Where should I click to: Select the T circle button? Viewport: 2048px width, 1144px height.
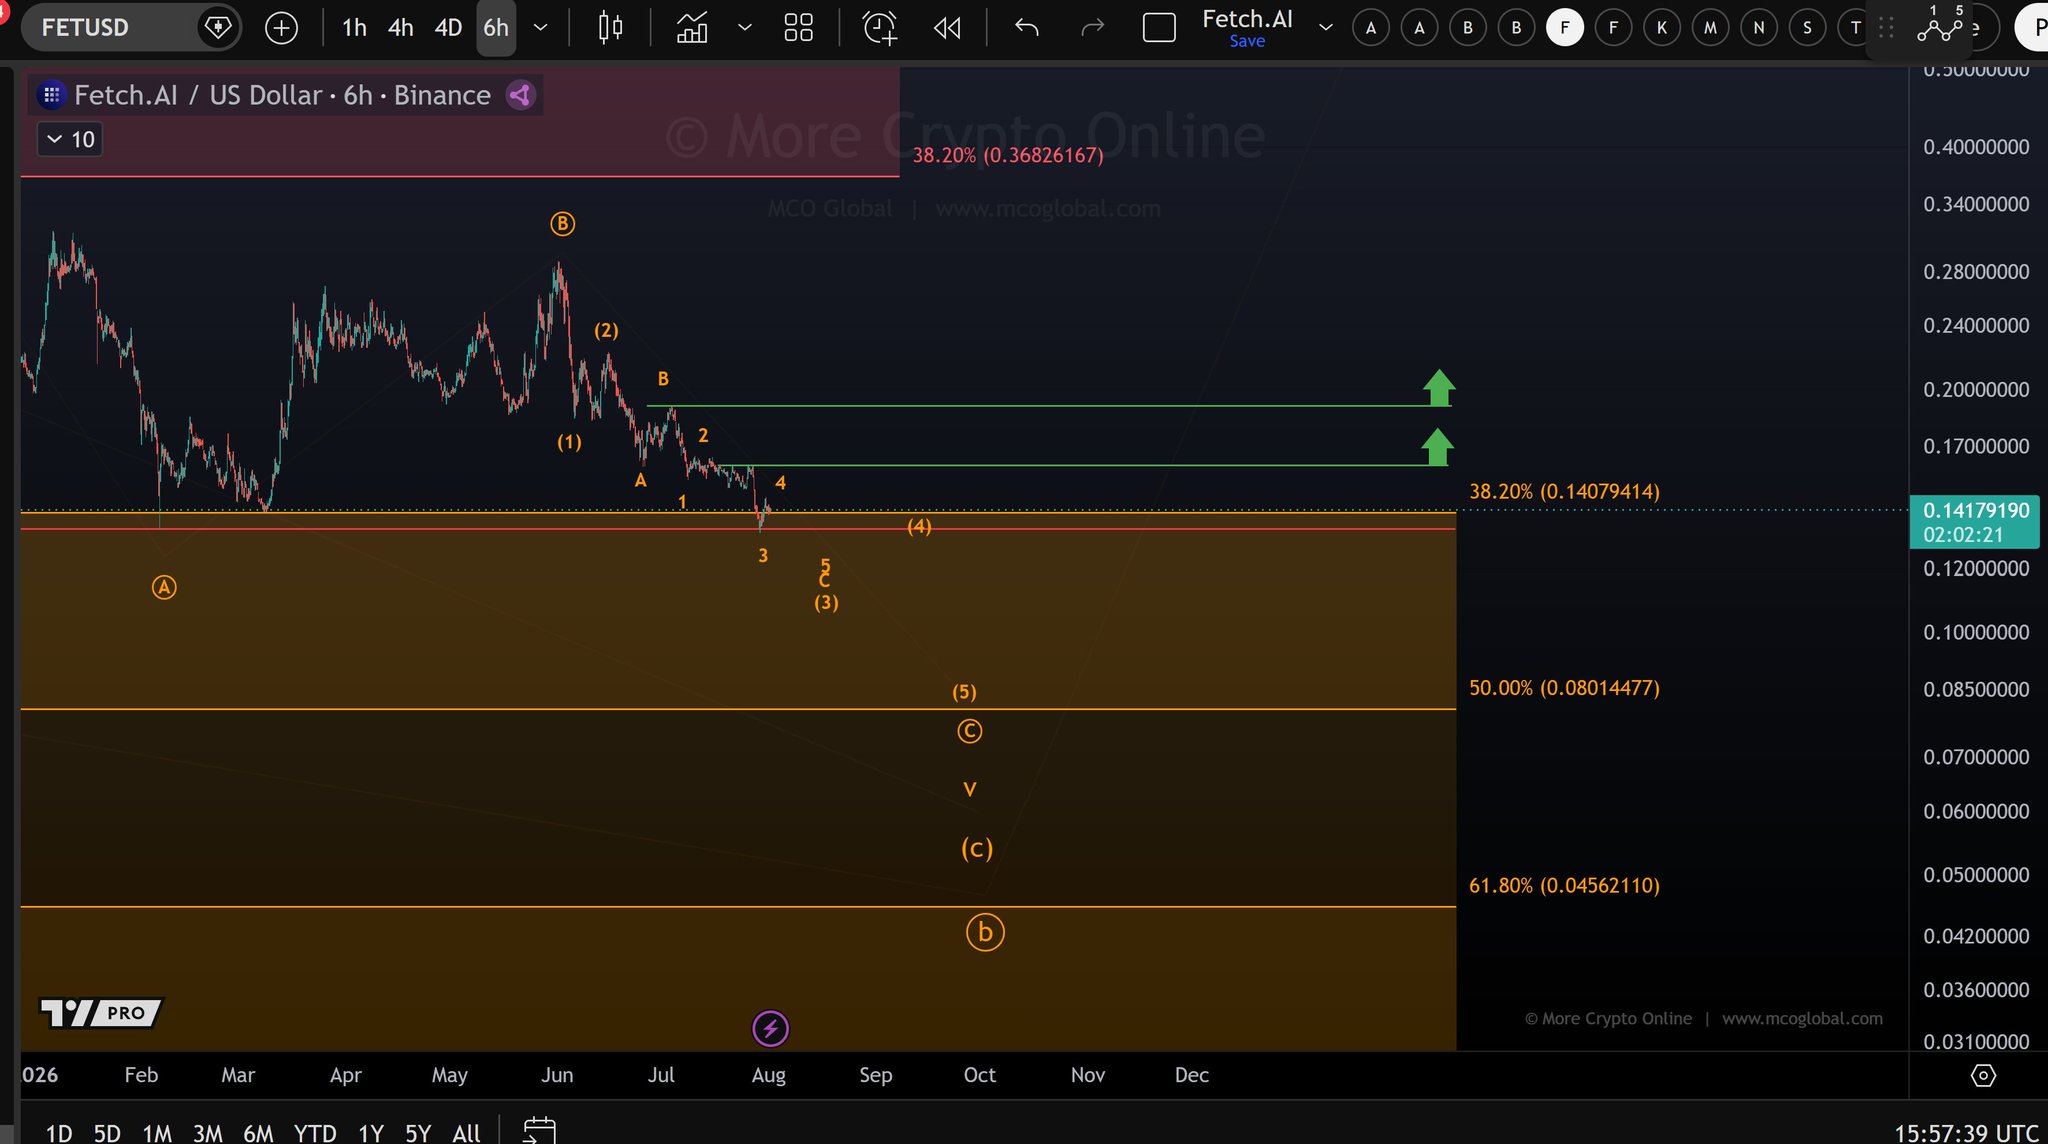(x=1852, y=27)
